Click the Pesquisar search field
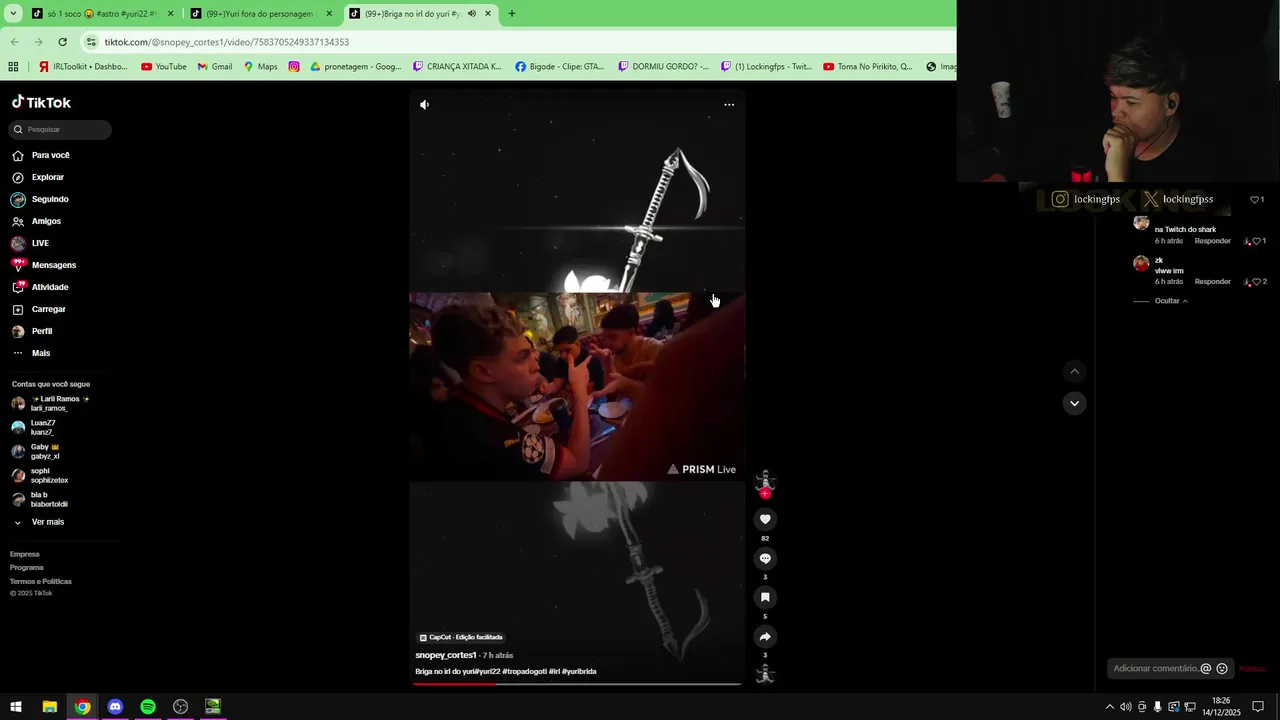 (61, 129)
